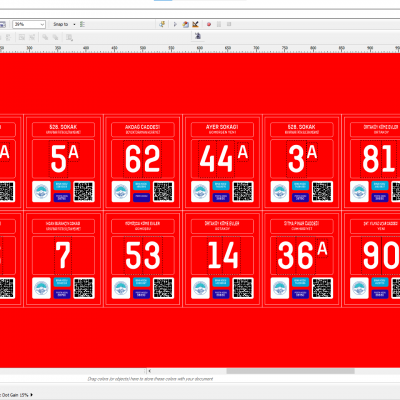Select the number 14 plate digits

pos(223,255)
